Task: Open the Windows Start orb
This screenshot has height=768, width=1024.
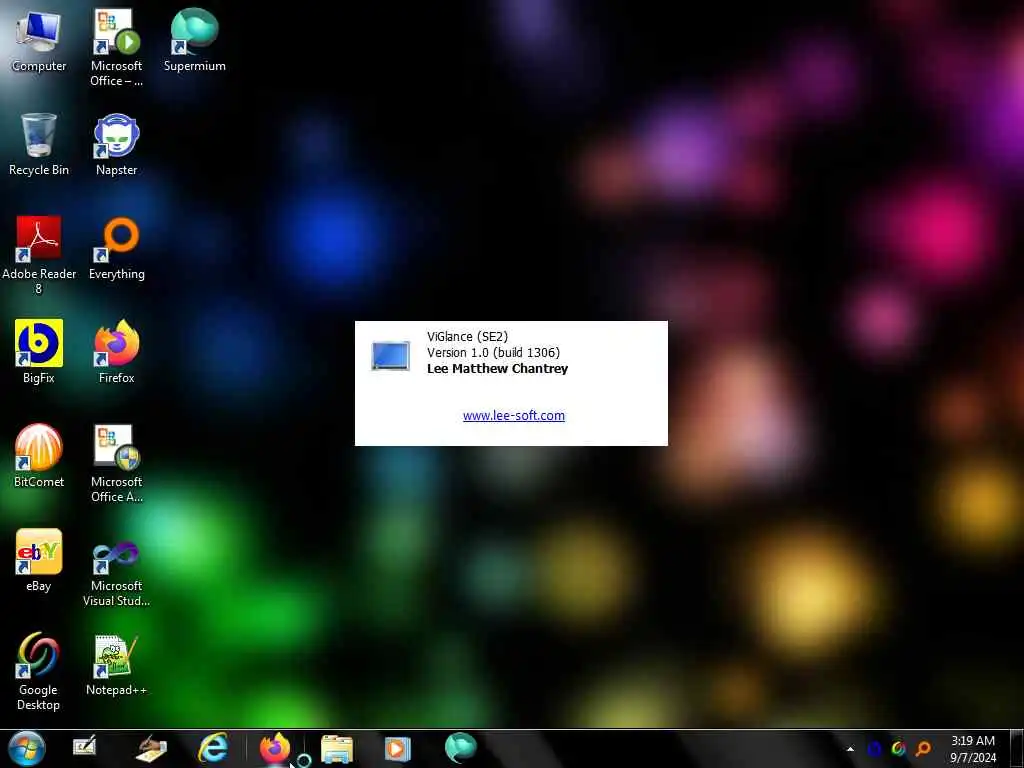Action: [x=27, y=748]
